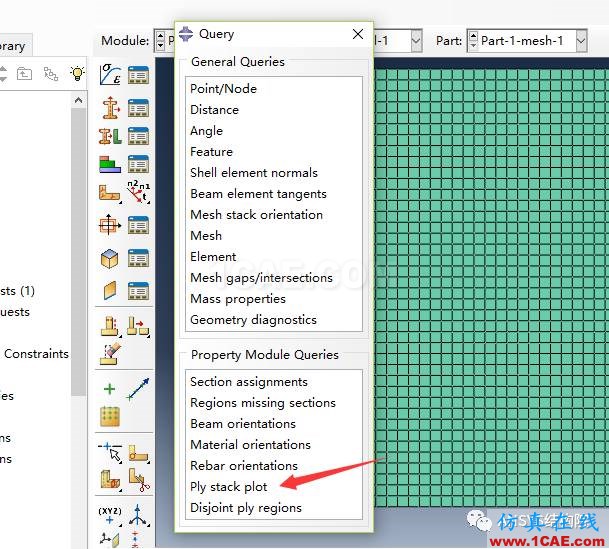609x549 pixels.
Task: Click the Create Inertia tool
Action: [110, 224]
